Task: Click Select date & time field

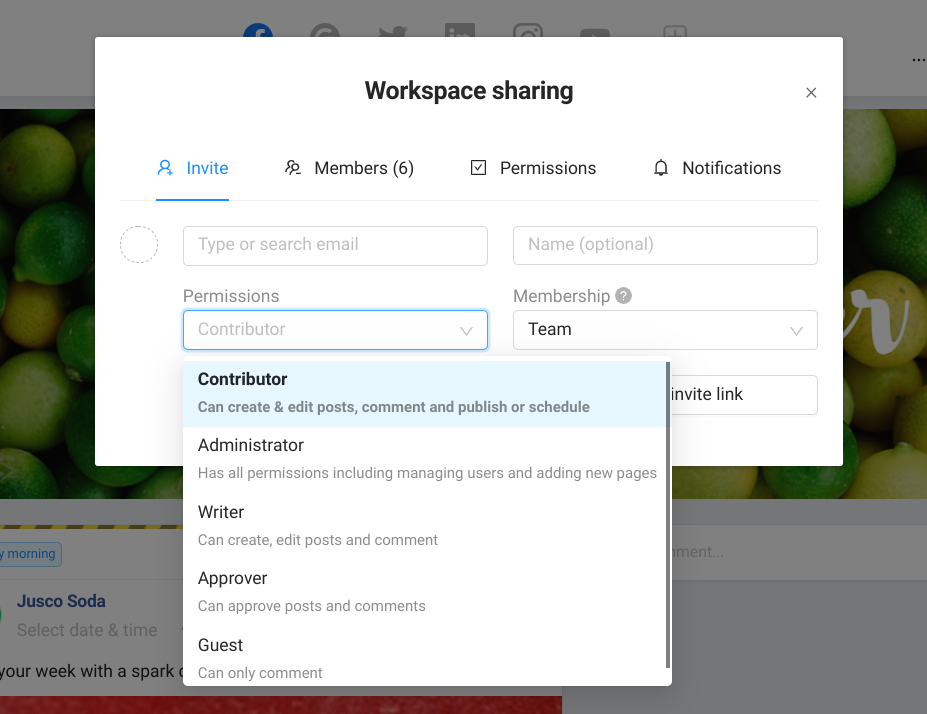Action: coord(87,630)
